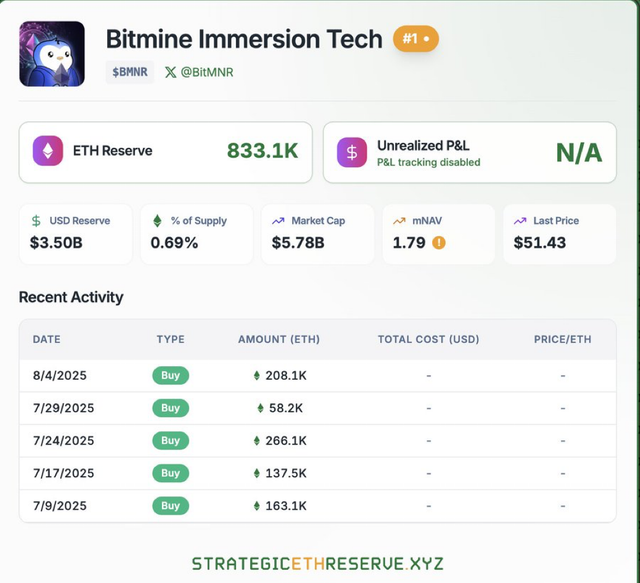Image resolution: width=640 pixels, height=583 pixels.
Task: Click the 7/29/2025 date cell
Action: pos(63,408)
